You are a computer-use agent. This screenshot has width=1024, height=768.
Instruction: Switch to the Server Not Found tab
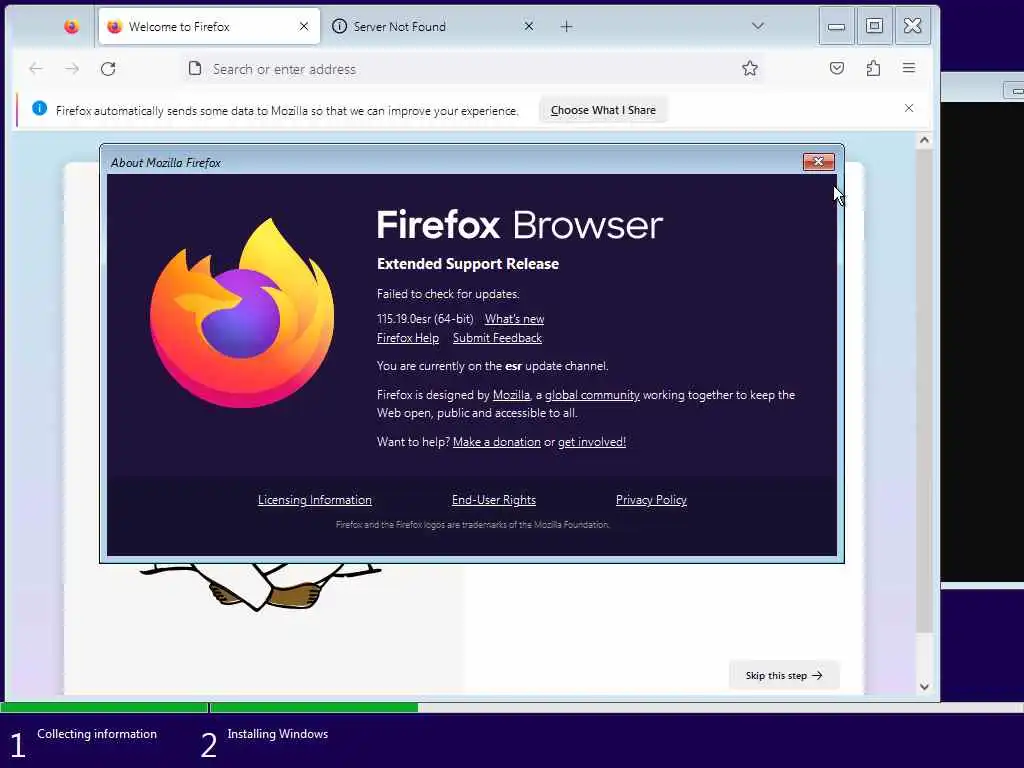click(434, 26)
